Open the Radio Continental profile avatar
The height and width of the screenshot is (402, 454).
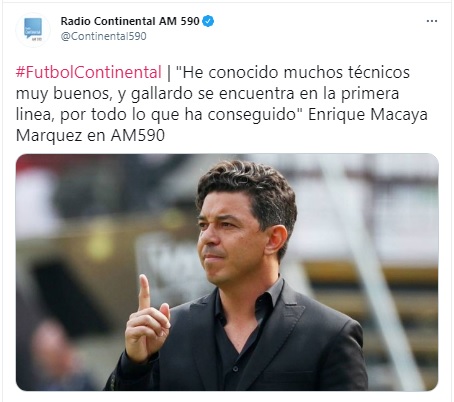coord(33,30)
